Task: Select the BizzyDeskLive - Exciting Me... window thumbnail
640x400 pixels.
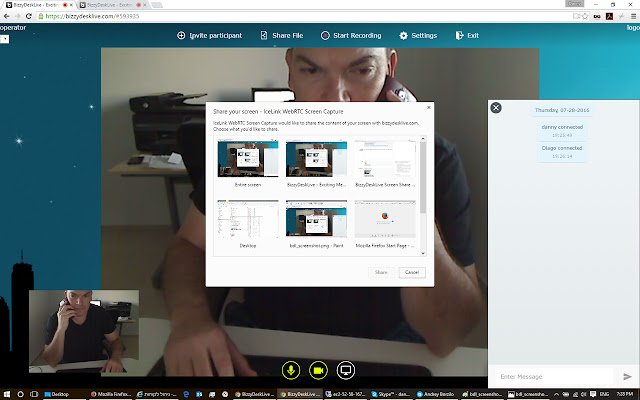Action: (316, 159)
